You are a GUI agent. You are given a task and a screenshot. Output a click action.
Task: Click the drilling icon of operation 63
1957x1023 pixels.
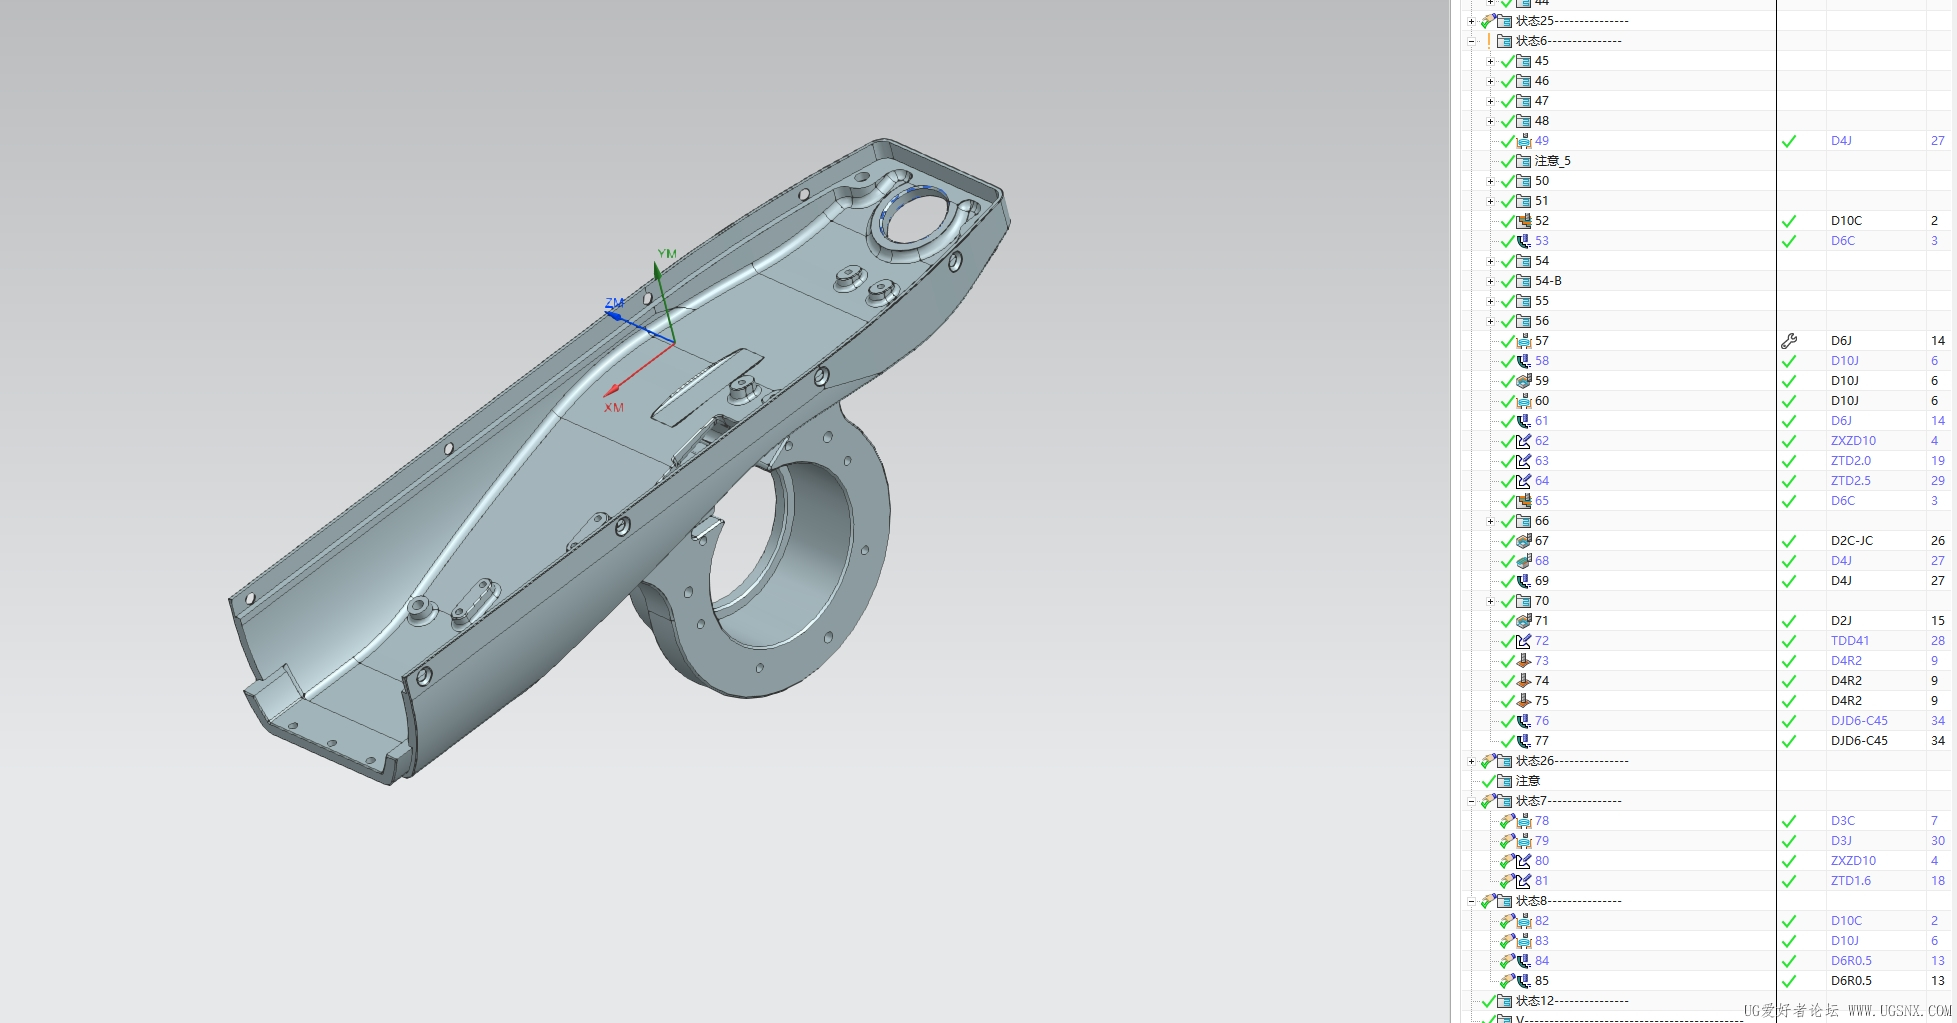tap(1523, 461)
